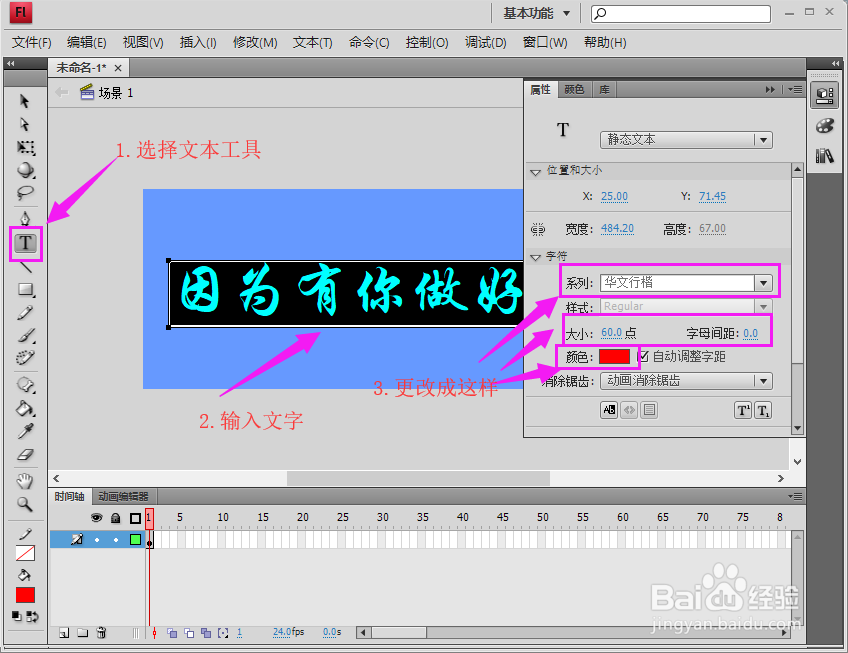Click the search input field
848x653 pixels.
coord(681,14)
